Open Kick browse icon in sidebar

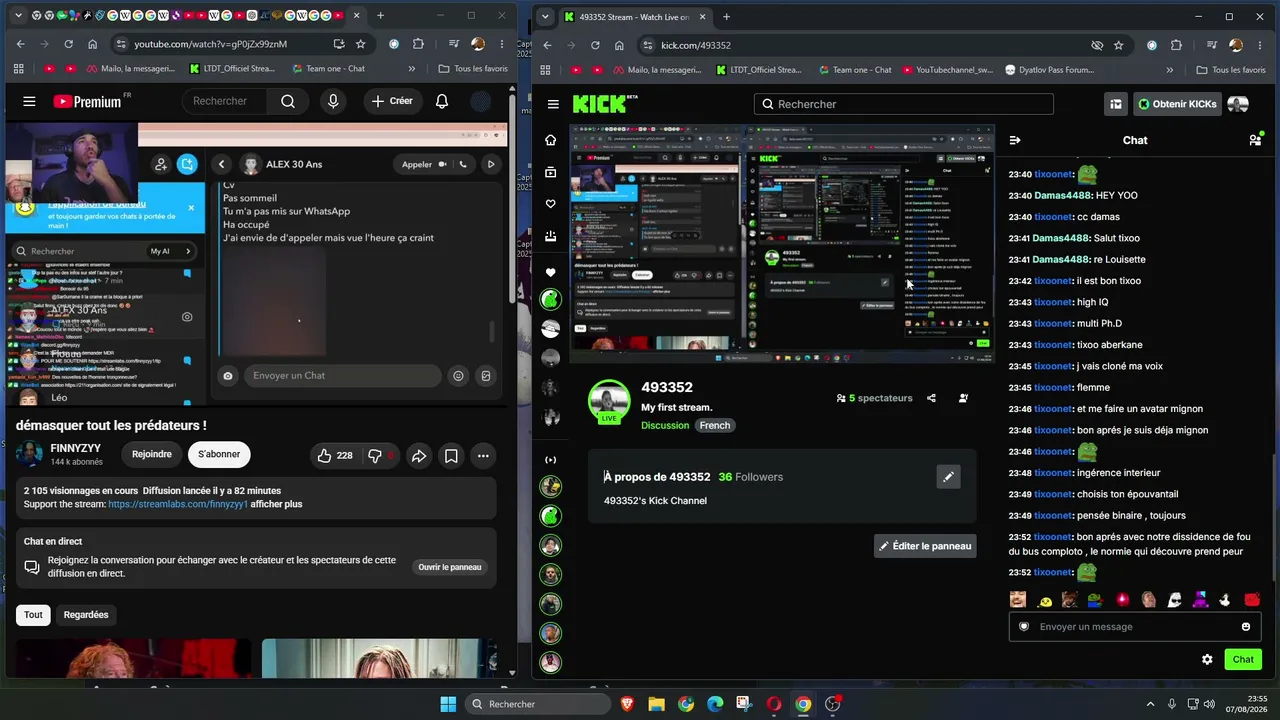[x=550, y=172]
